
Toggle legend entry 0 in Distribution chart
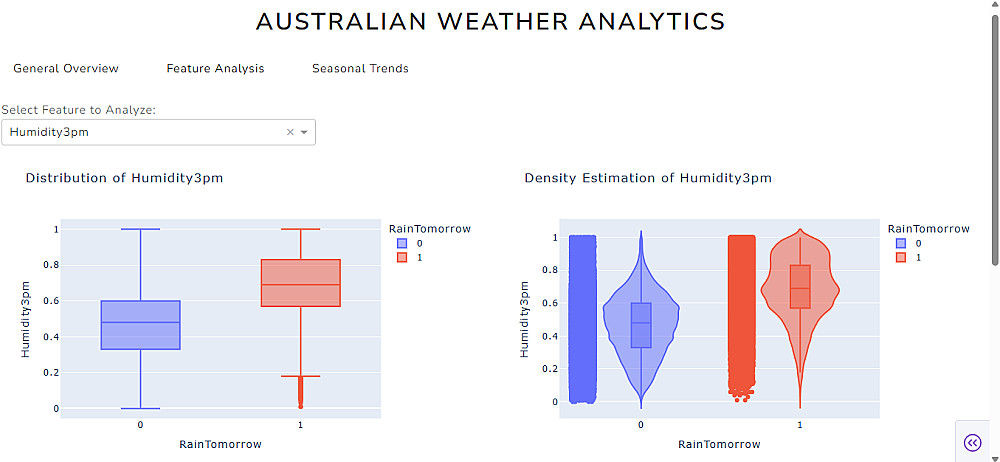point(410,243)
